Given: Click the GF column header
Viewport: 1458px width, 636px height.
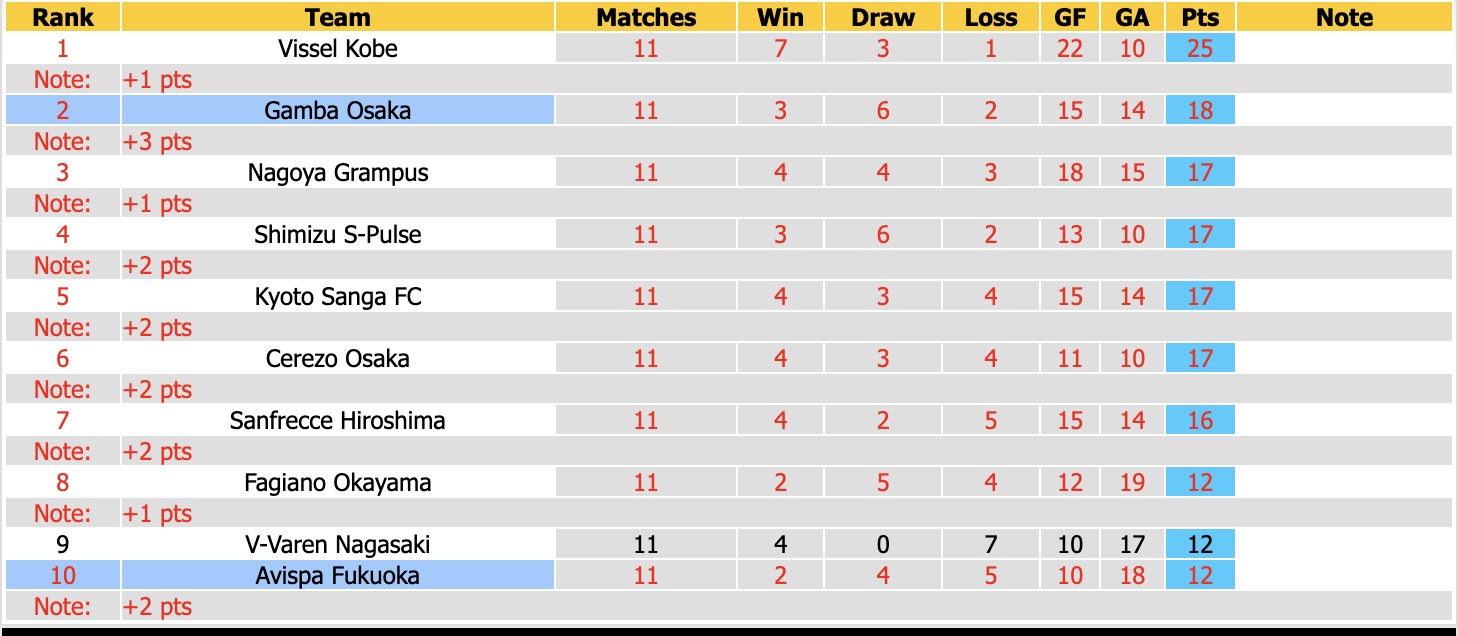Looking at the screenshot, I should pos(1070,17).
